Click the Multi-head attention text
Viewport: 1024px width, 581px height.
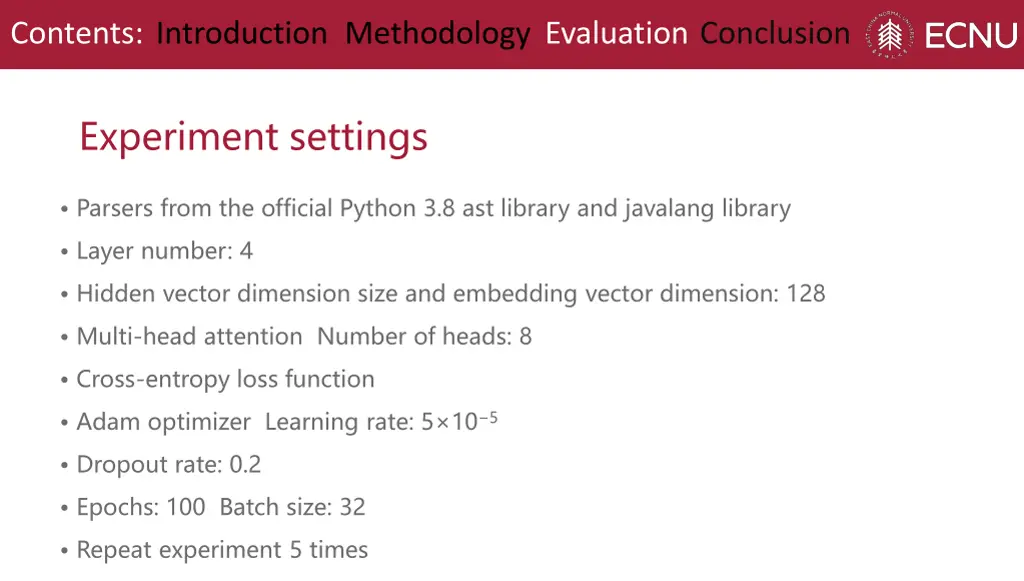tap(189, 337)
